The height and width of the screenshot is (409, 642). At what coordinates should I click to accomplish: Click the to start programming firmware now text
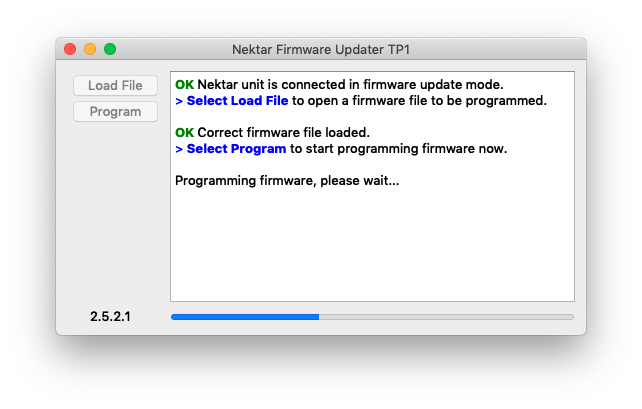coord(398,149)
